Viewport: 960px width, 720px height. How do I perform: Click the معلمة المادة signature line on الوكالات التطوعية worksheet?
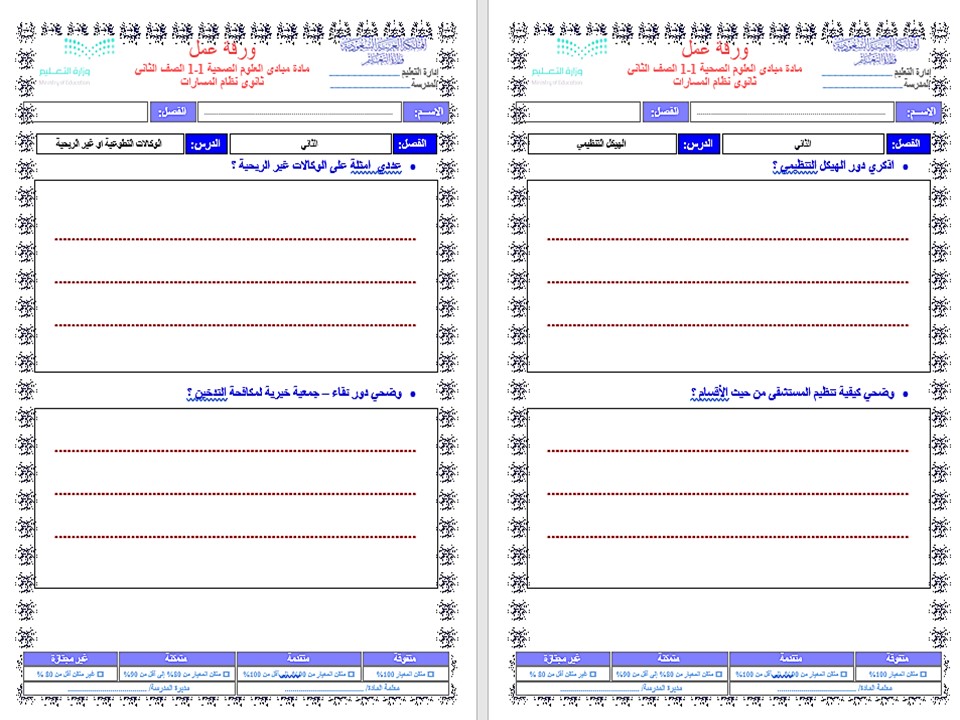pos(324,689)
